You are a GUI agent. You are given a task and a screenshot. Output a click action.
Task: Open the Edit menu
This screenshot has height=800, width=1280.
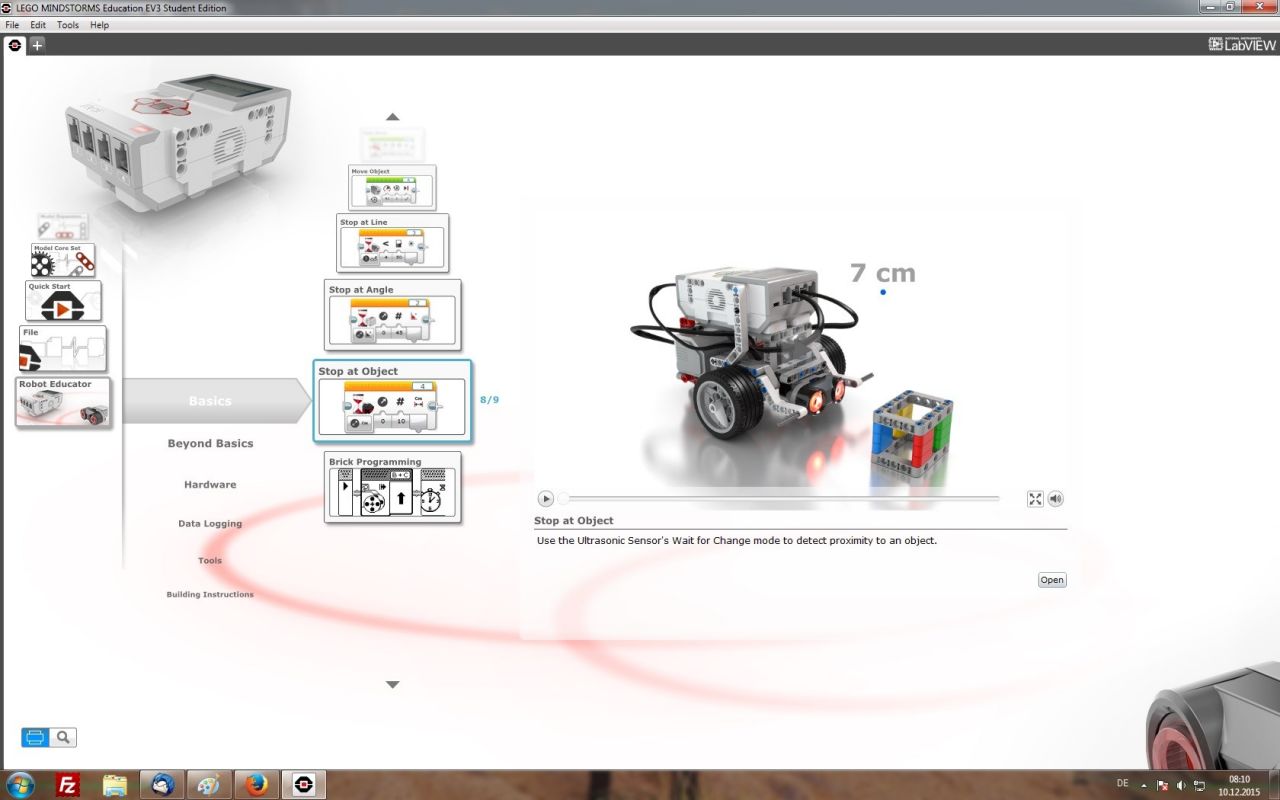38,24
